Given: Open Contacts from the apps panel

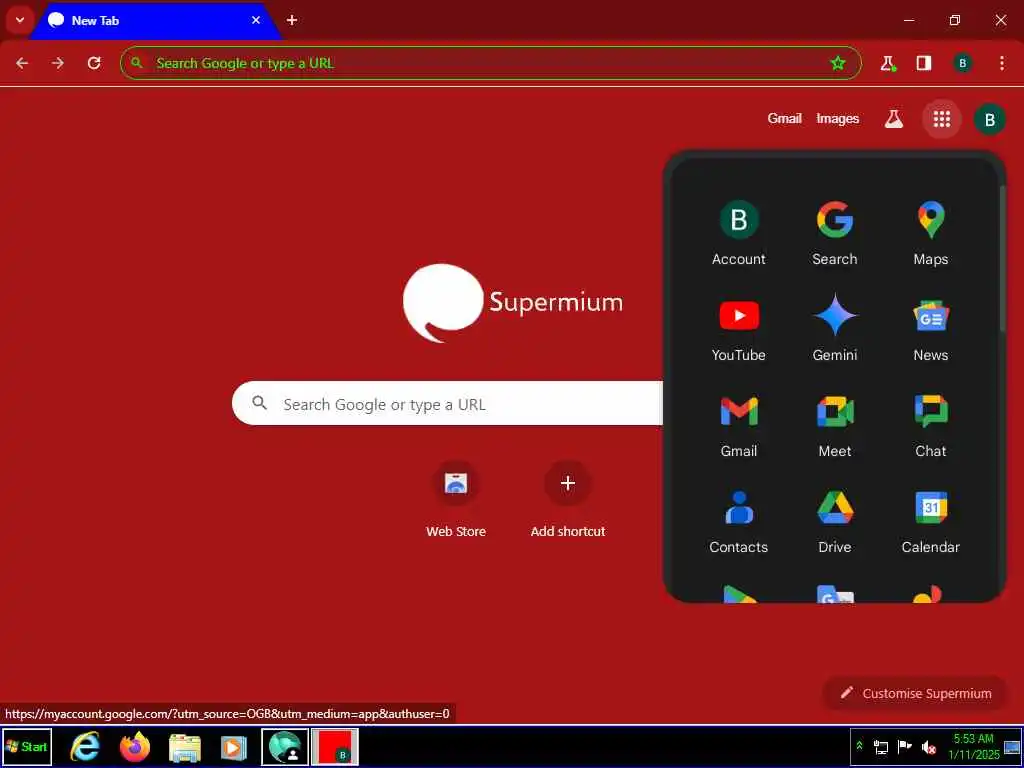Looking at the screenshot, I should pyautogui.click(x=739, y=521).
